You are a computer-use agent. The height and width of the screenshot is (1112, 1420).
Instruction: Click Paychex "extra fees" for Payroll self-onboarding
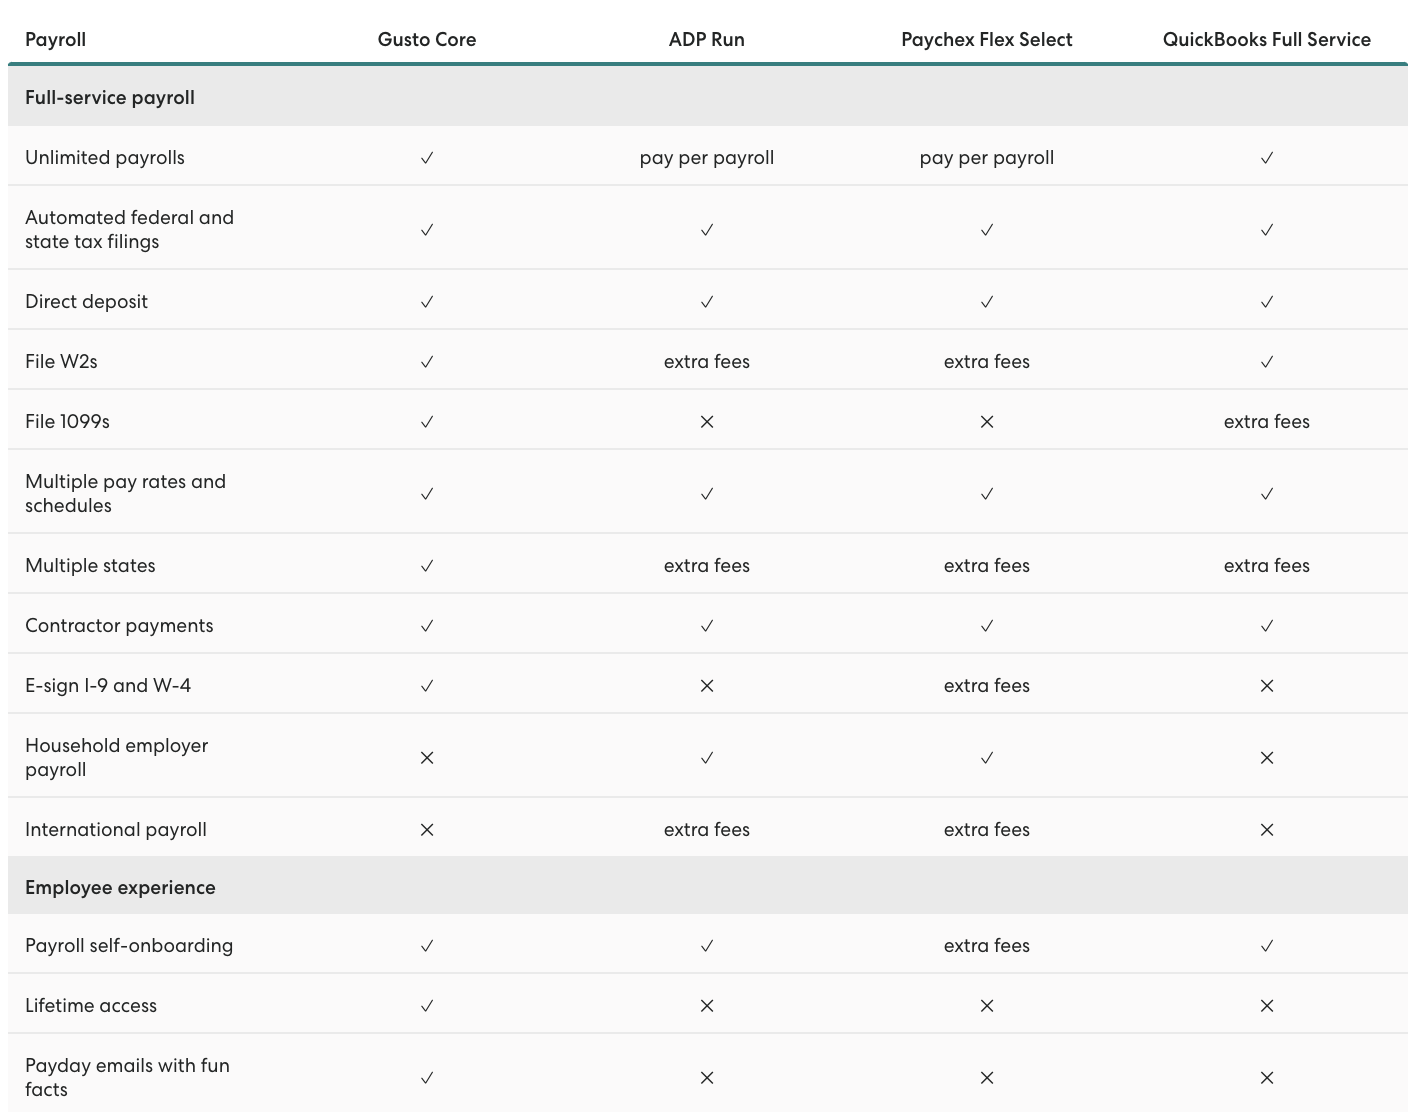pyautogui.click(x=987, y=946)
